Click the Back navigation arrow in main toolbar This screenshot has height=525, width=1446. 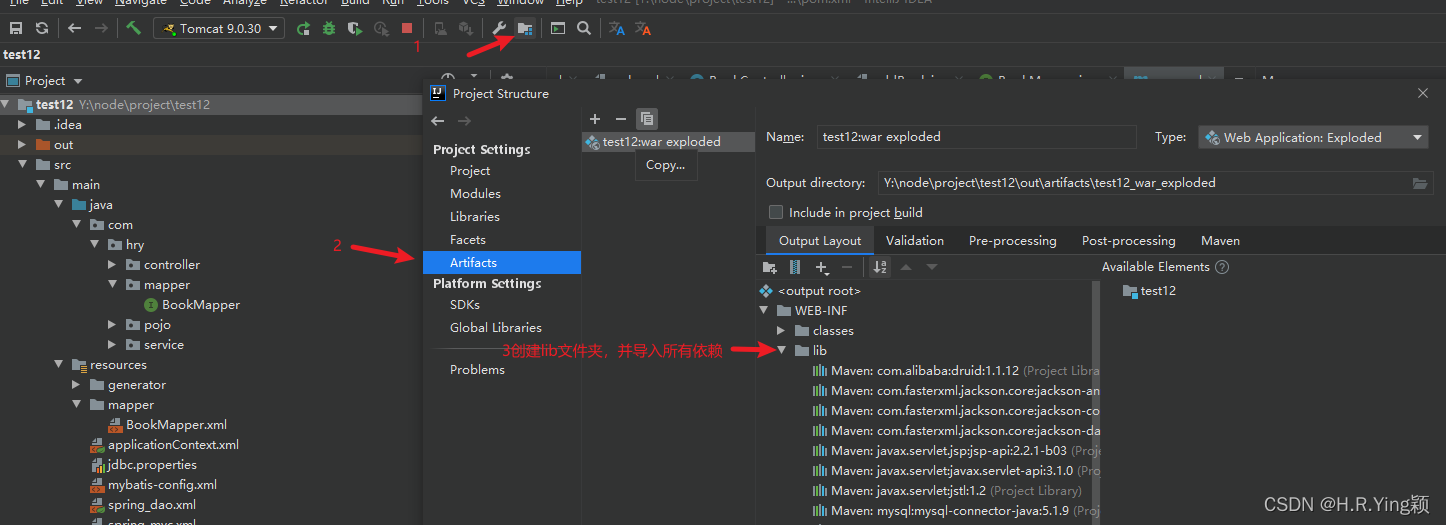[x=75, y=29]
